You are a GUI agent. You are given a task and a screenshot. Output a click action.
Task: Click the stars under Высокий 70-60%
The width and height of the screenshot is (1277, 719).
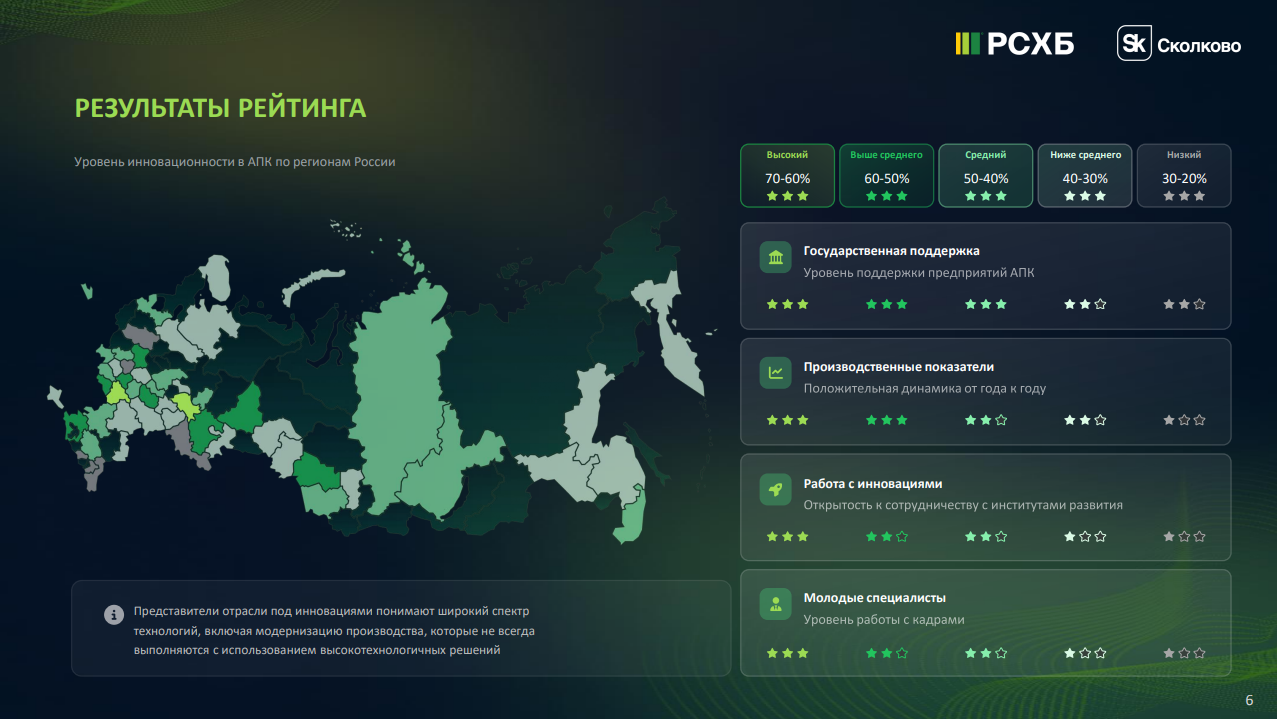(787, 196)
